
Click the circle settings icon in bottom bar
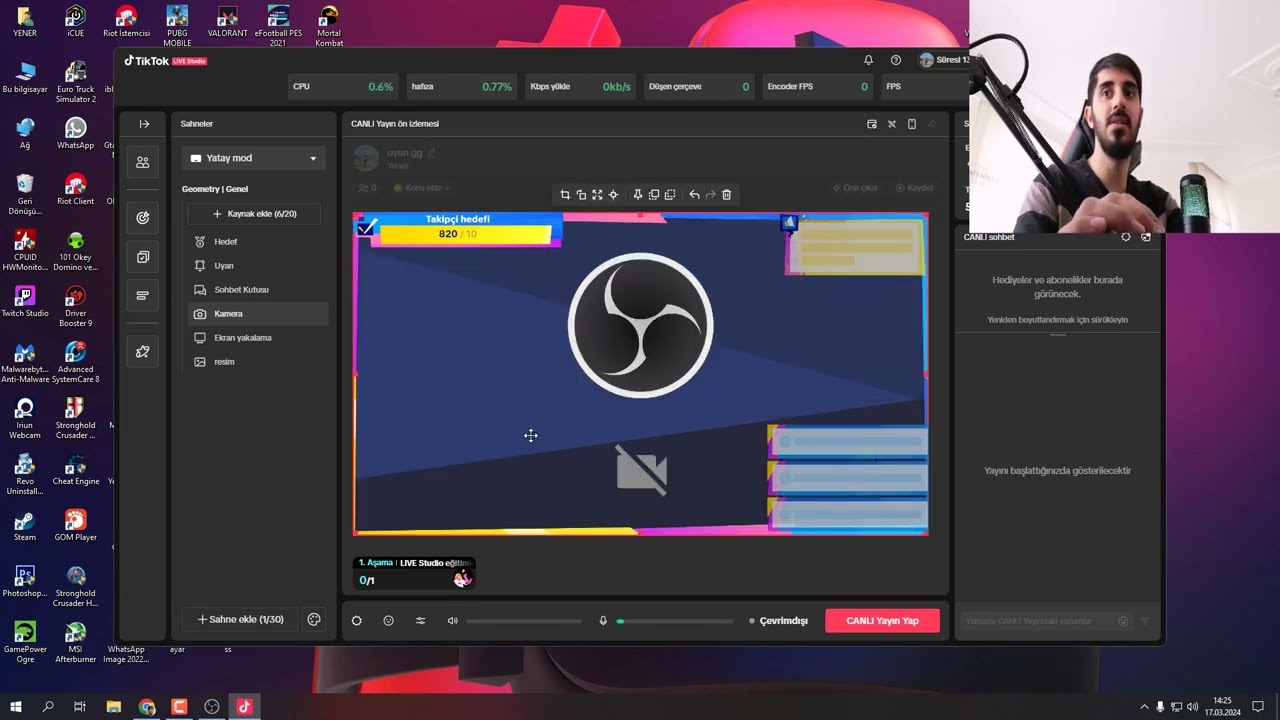tap(356, 621)
